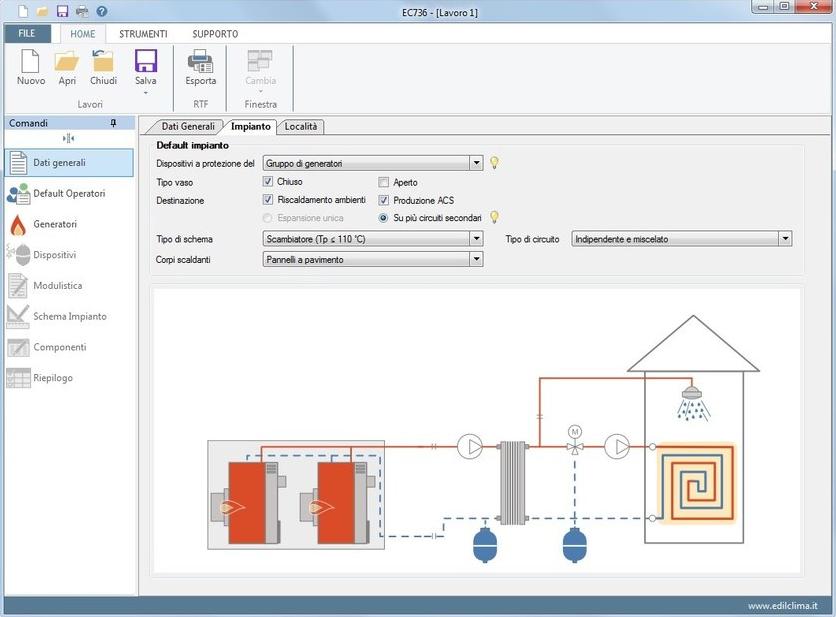Viewport: 836px width, 617px height.
Task: Switch to the Località tab
Action: tap(300, 127)
